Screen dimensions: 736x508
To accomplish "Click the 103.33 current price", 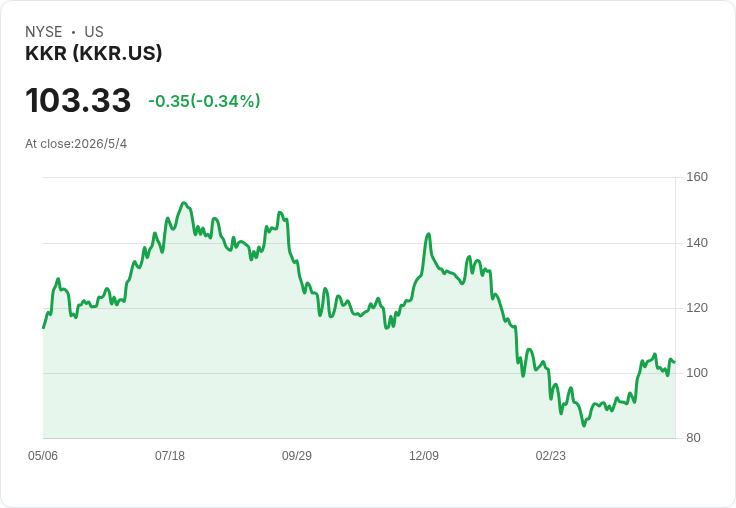I will (78, 100).
